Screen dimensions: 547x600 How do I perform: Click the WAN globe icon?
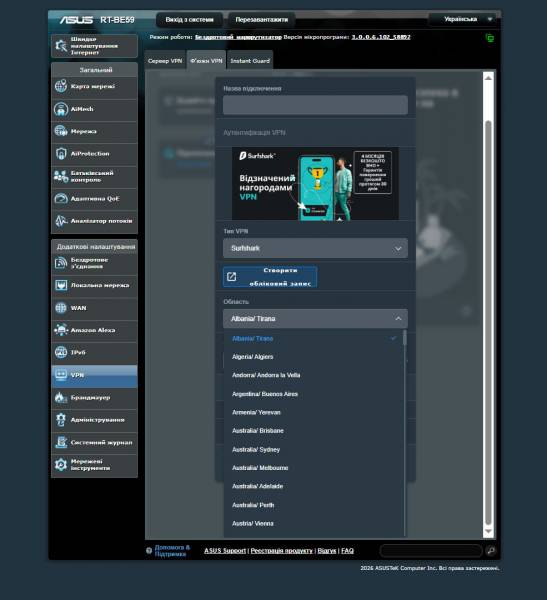(x=61, y=308)
